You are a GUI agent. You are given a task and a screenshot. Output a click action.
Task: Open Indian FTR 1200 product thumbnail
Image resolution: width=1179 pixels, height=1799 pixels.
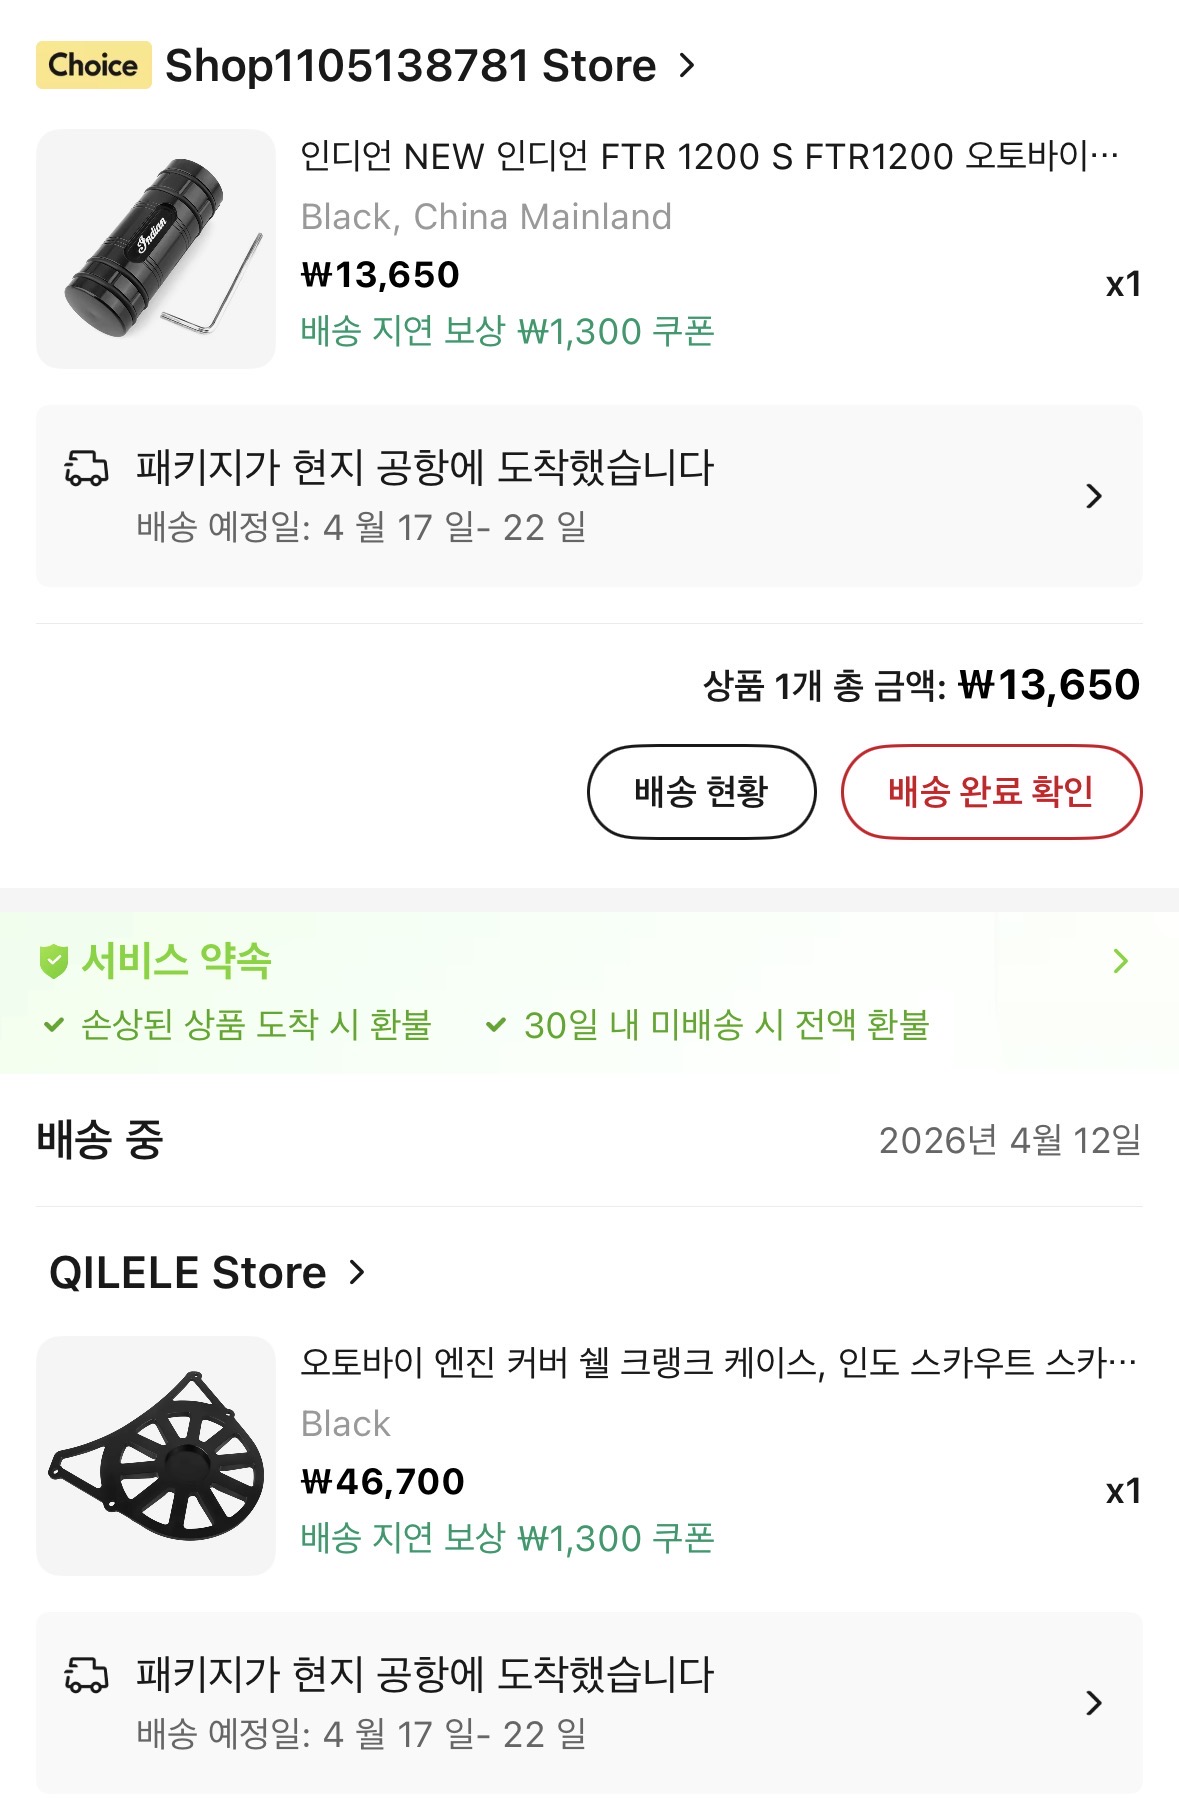click(x=155, y=249)
